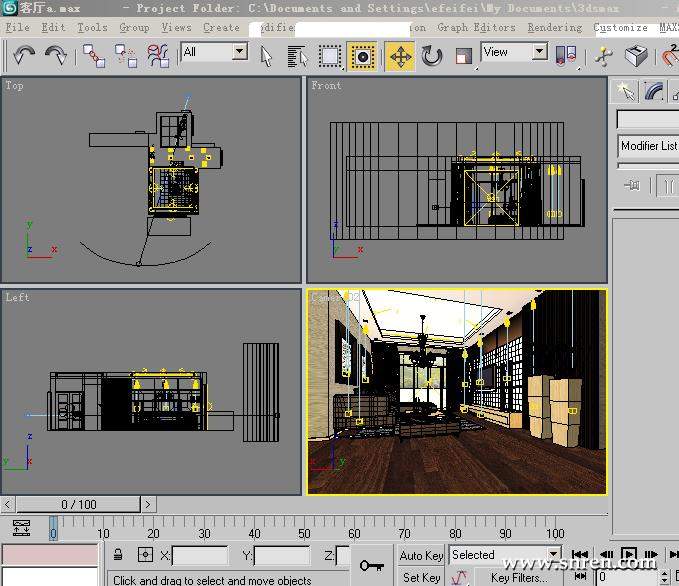Screen dimensions: 679x586
Task: Open the Modifier List dropdown
Action: click(x=647, y=146)
